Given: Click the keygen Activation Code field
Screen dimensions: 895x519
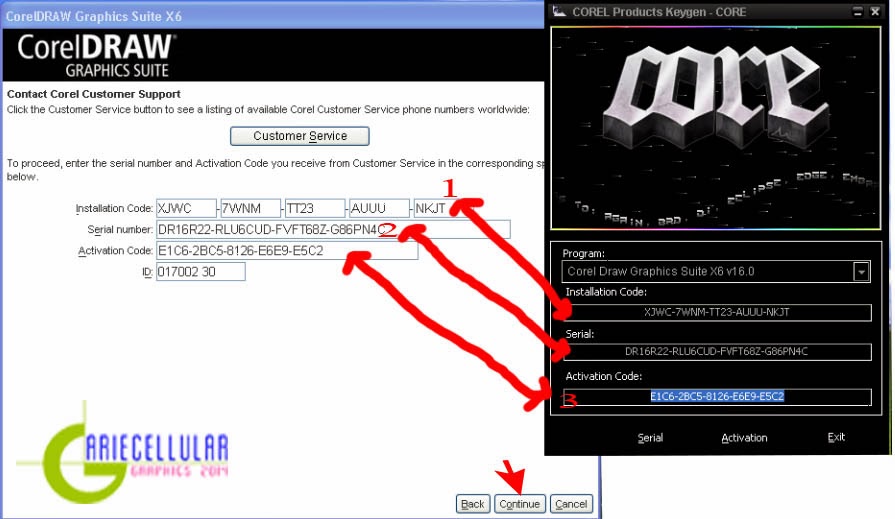Looking at the screenshot, I should pyautogui.click(x=717, y=397).
